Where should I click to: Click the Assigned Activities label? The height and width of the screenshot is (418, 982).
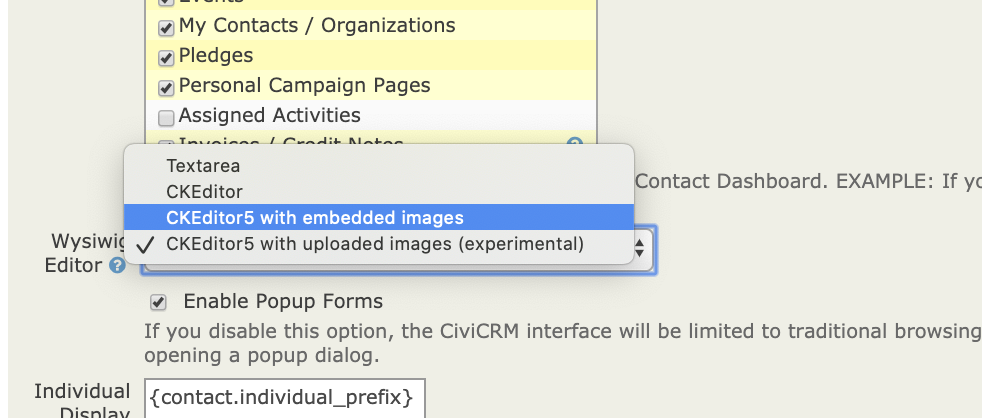[269, 115]
